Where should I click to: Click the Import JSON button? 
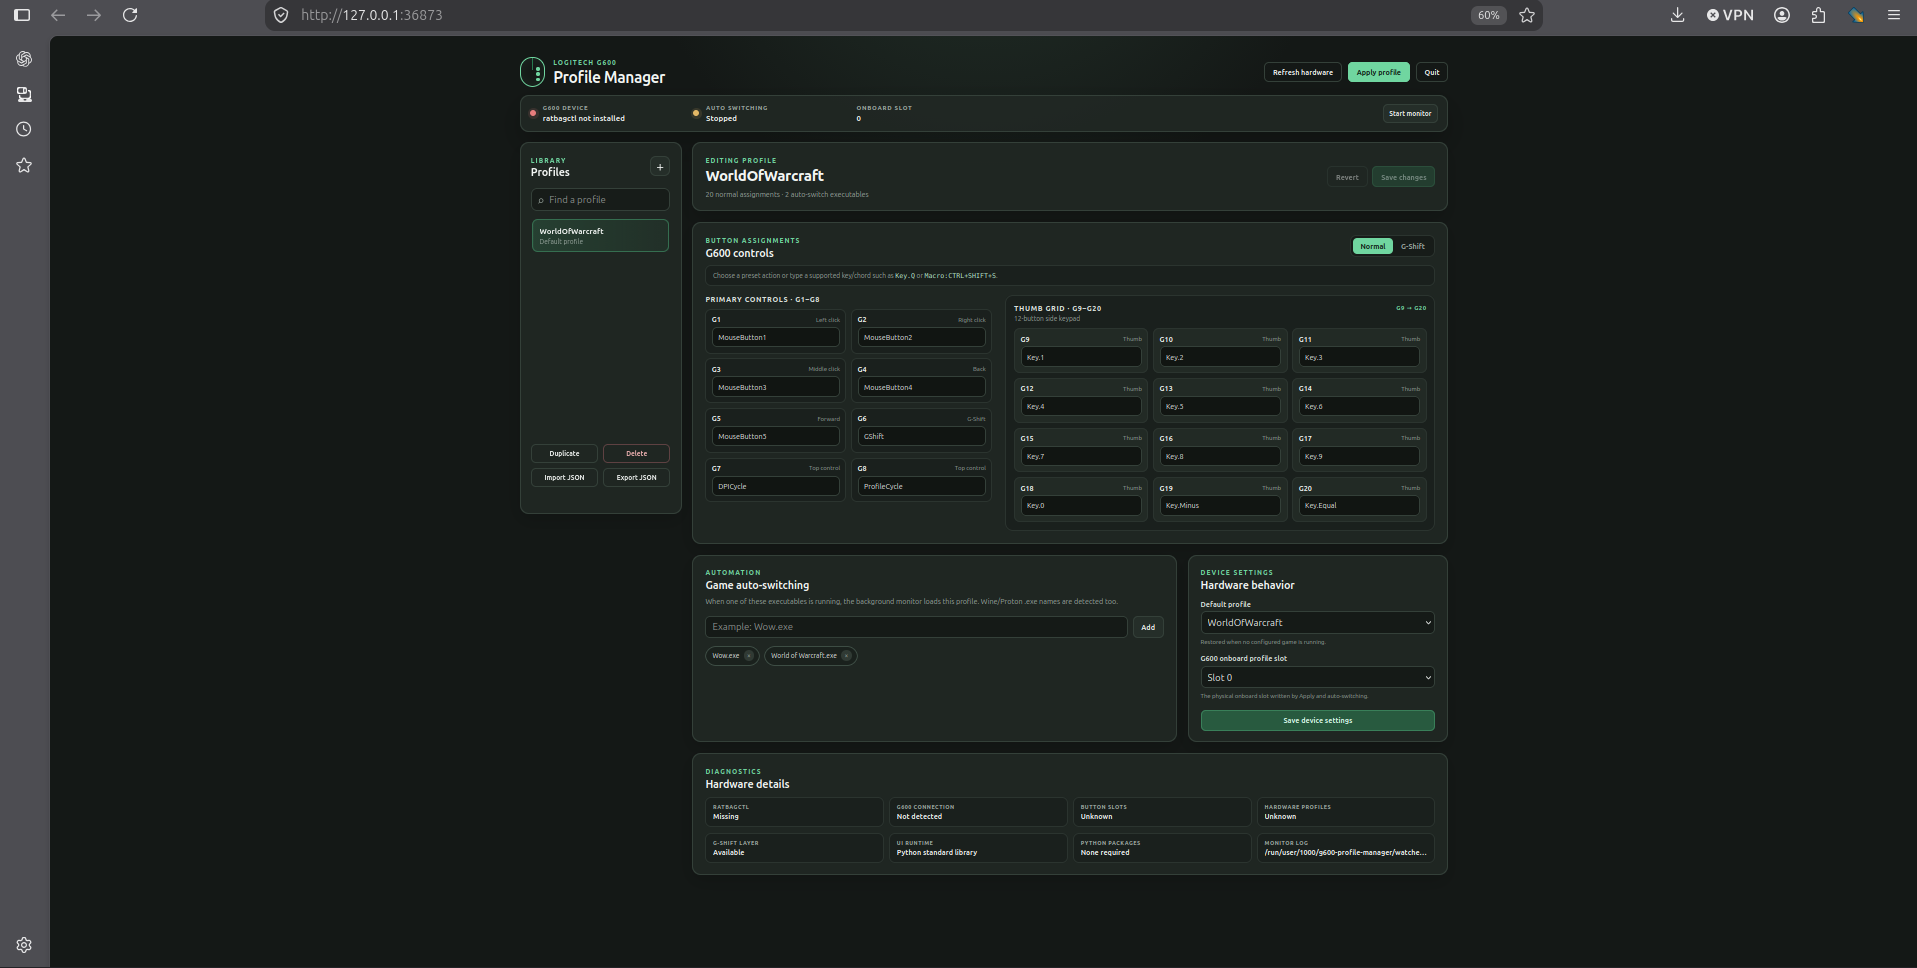tap(564, 478)
